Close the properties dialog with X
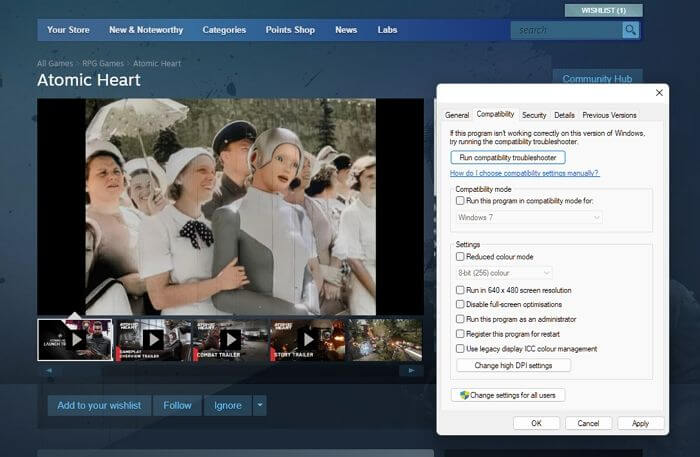This screenshot has width=700, height=457. tap(659, 92)
